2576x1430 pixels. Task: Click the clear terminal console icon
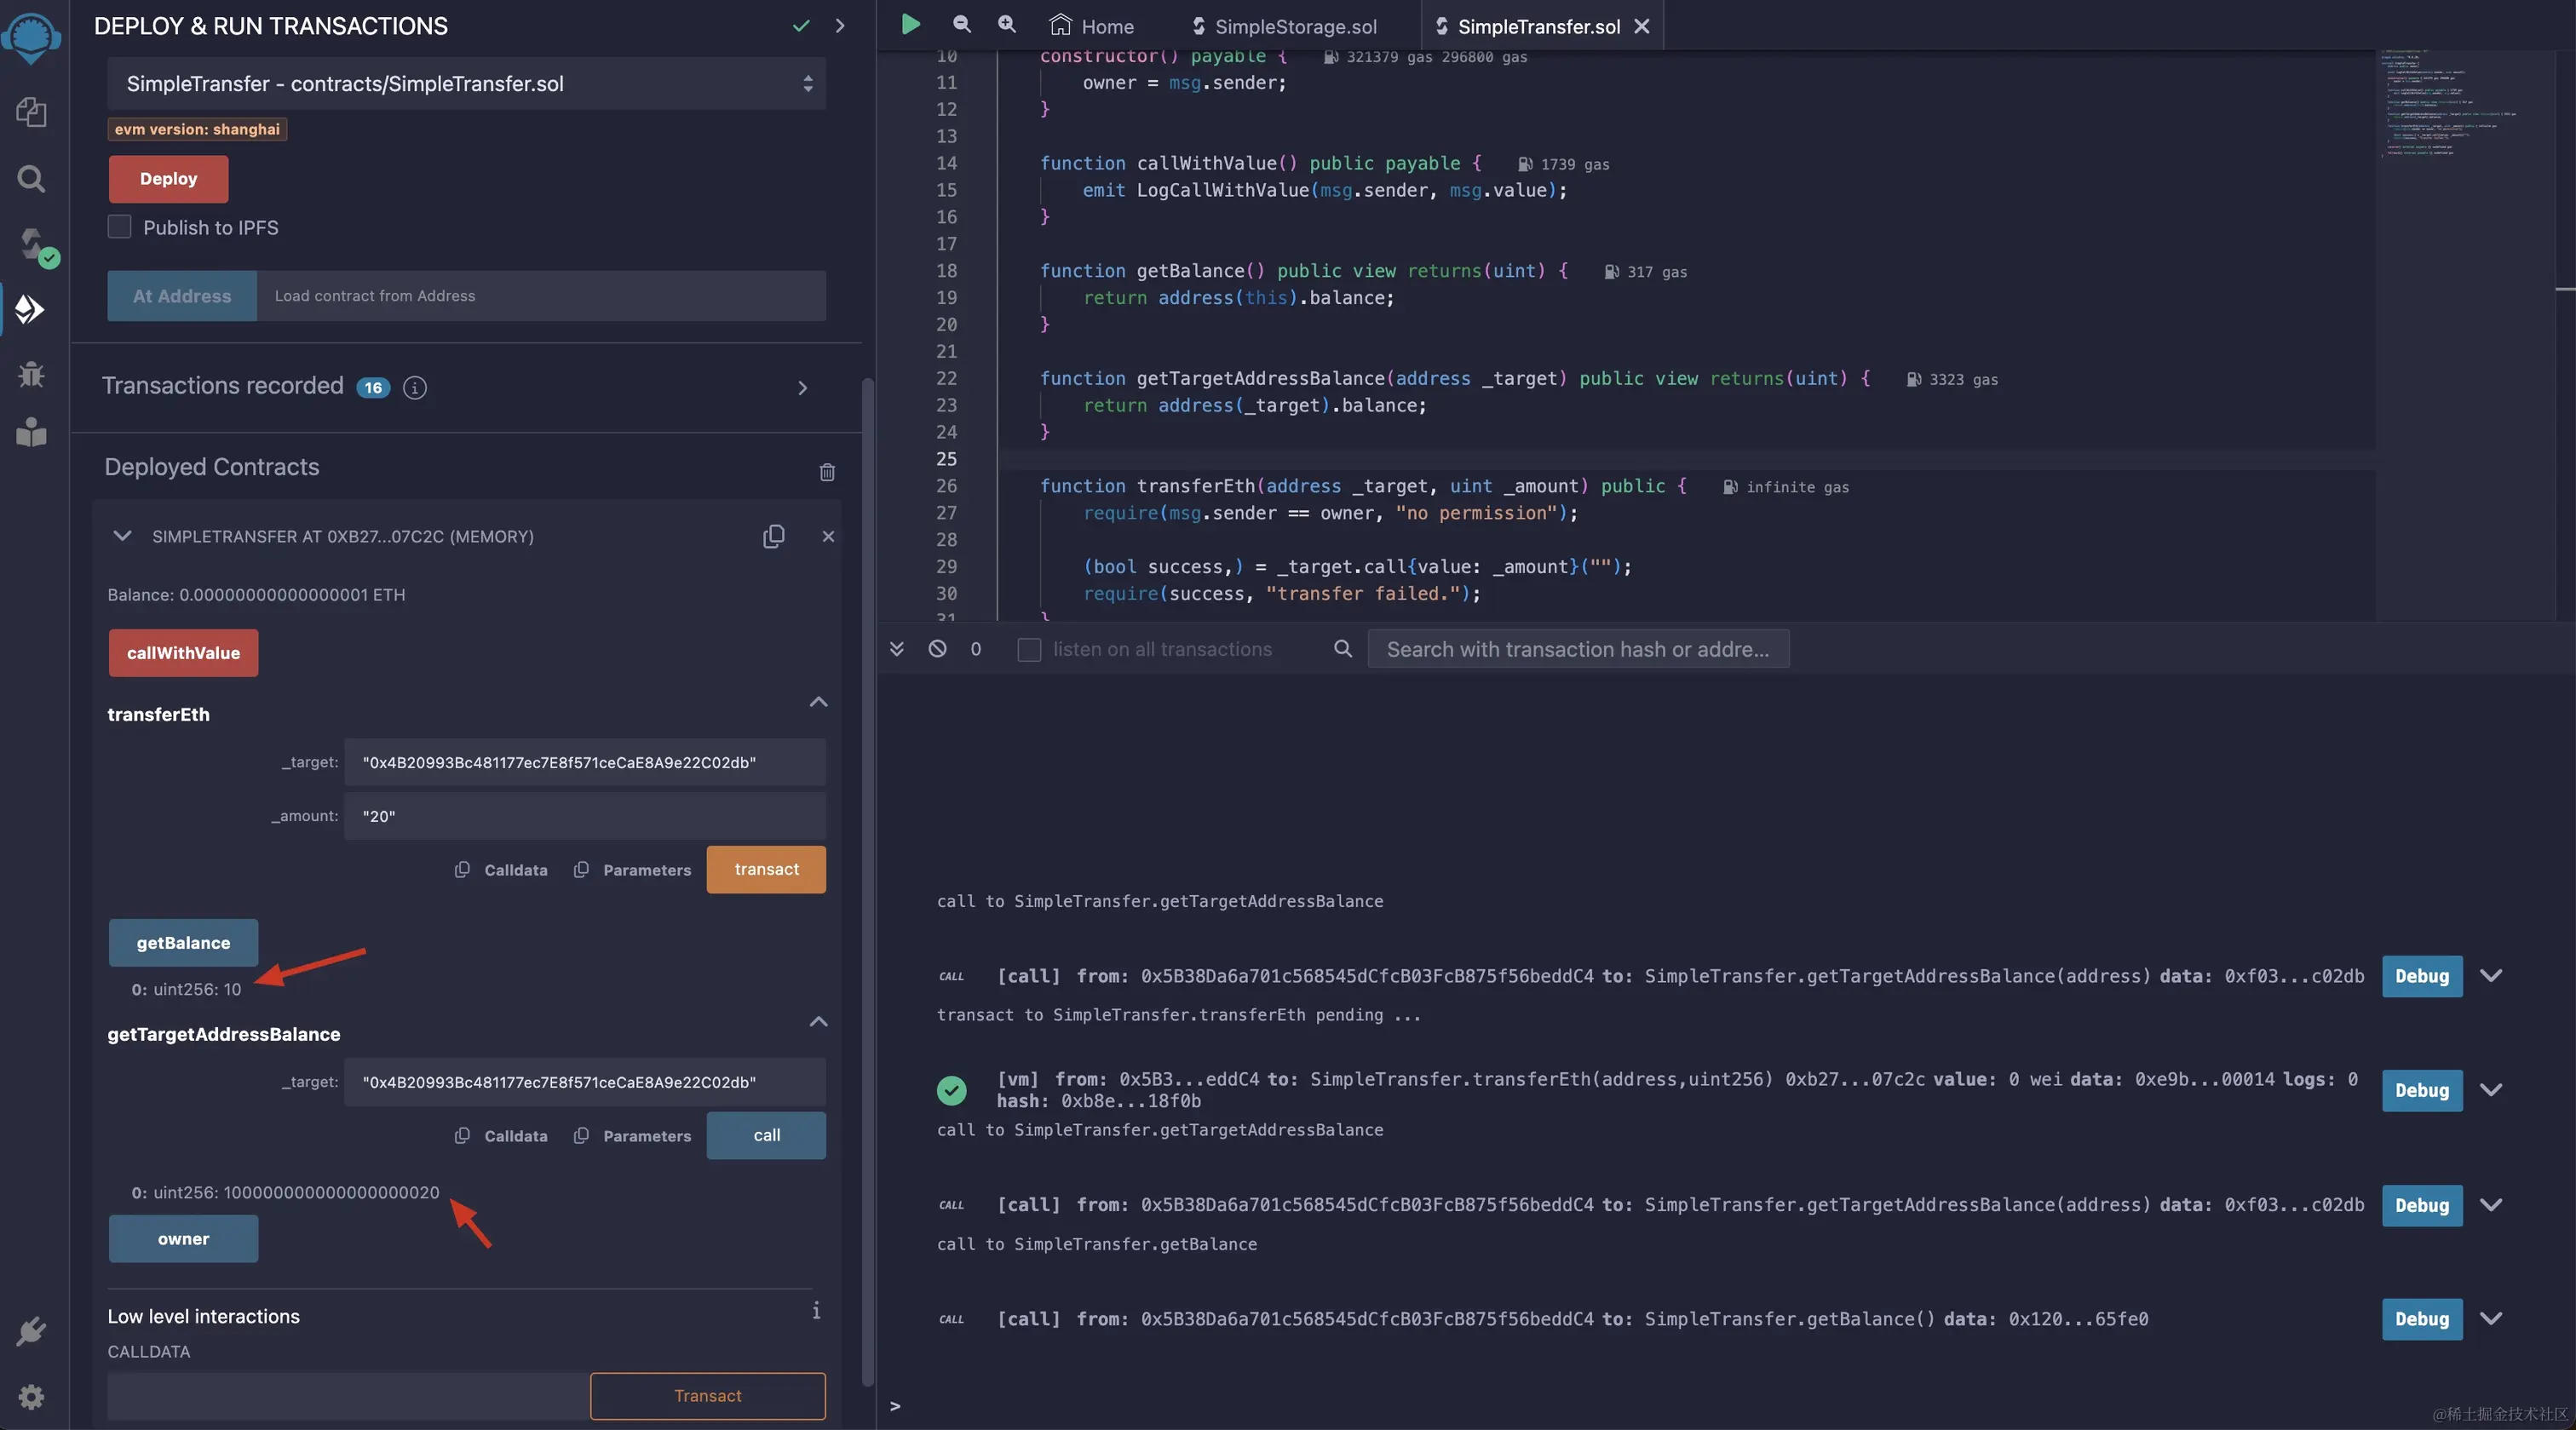tap(937, 649)
